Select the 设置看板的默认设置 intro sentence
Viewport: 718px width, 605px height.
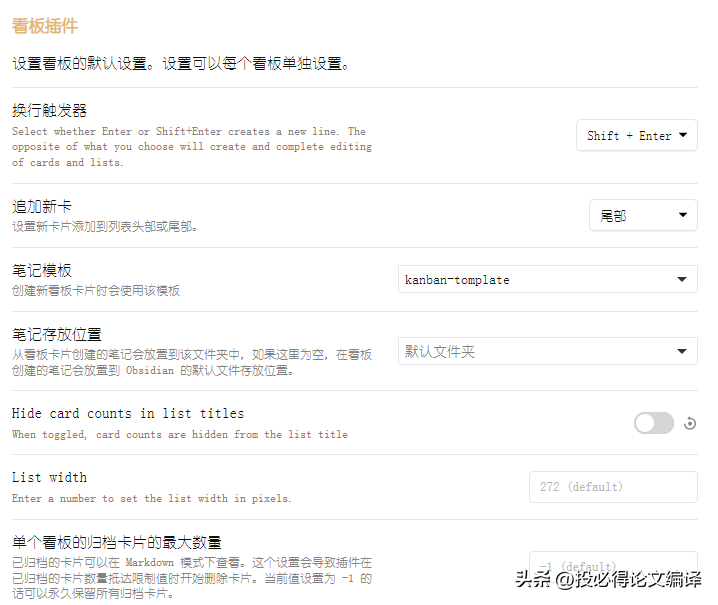181,64
